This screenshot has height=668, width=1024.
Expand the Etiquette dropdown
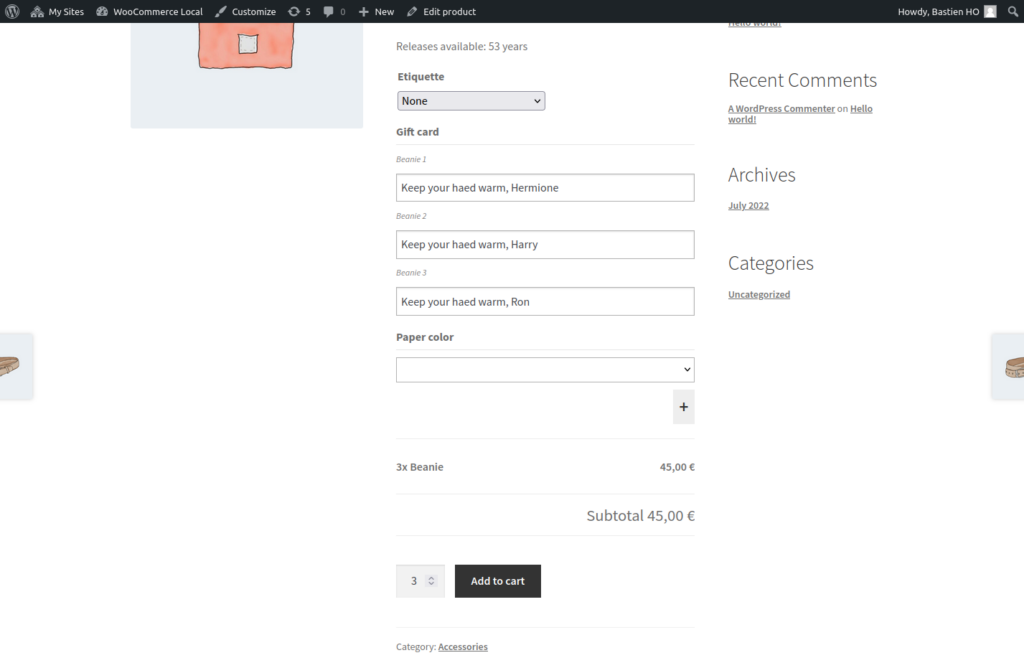[471, 101]
